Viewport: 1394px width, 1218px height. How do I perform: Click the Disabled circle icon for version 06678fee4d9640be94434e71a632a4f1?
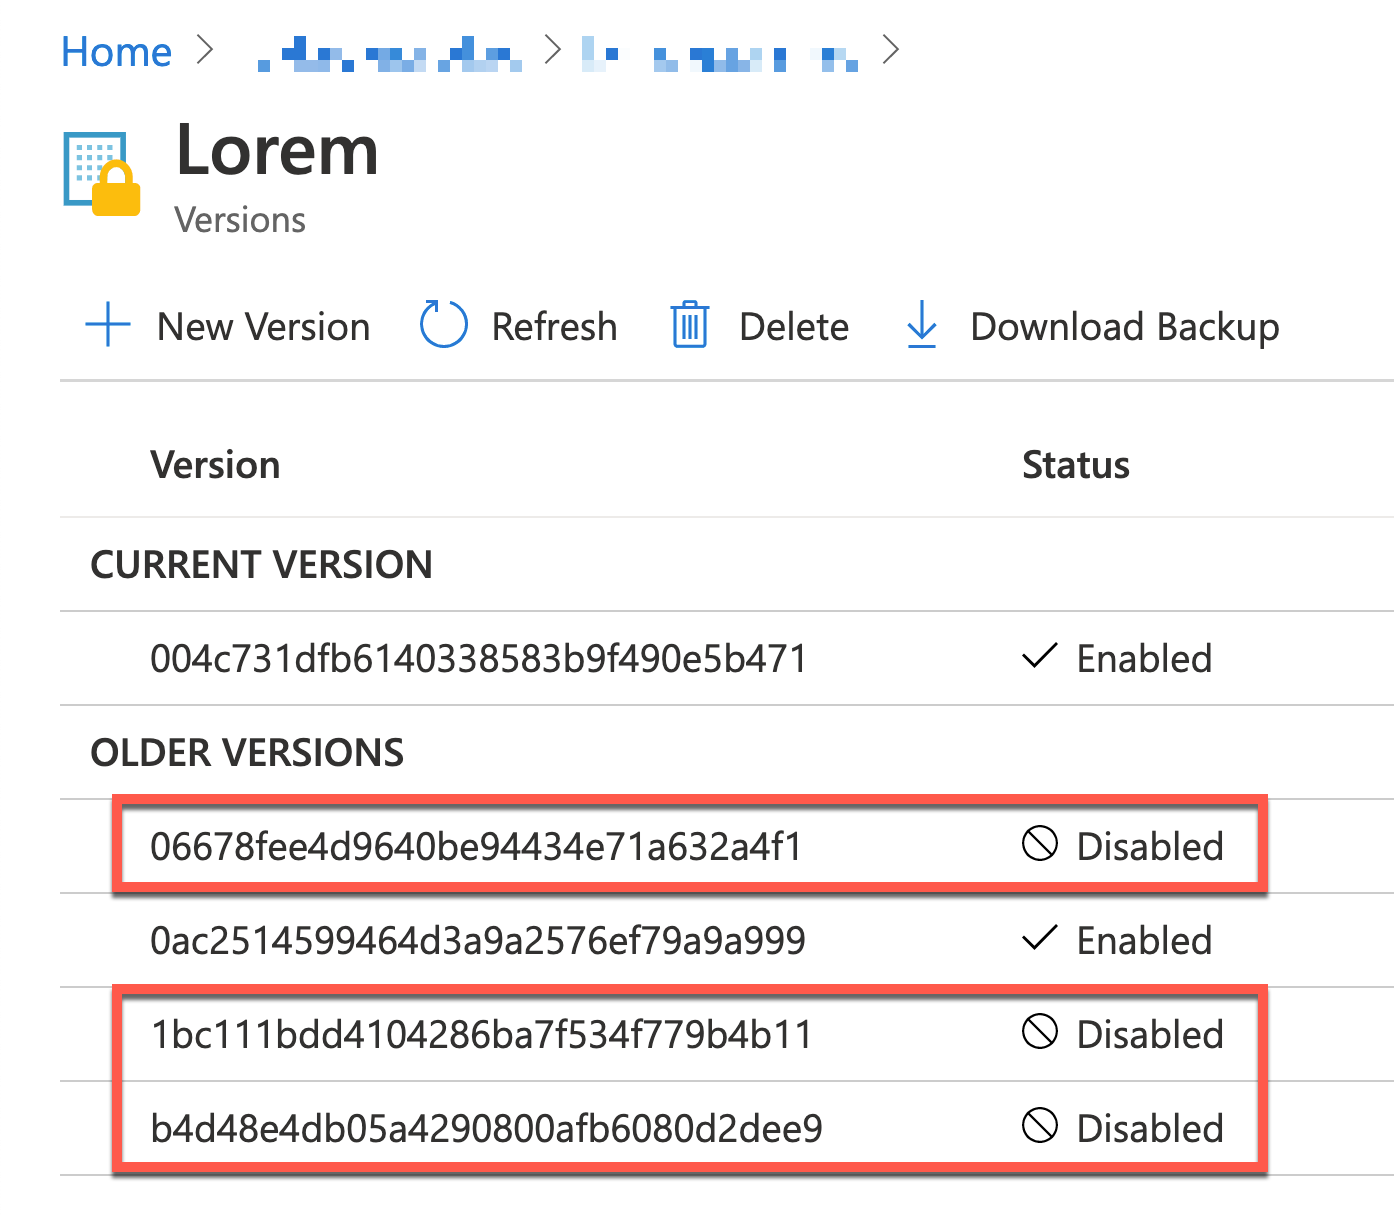1040,845
